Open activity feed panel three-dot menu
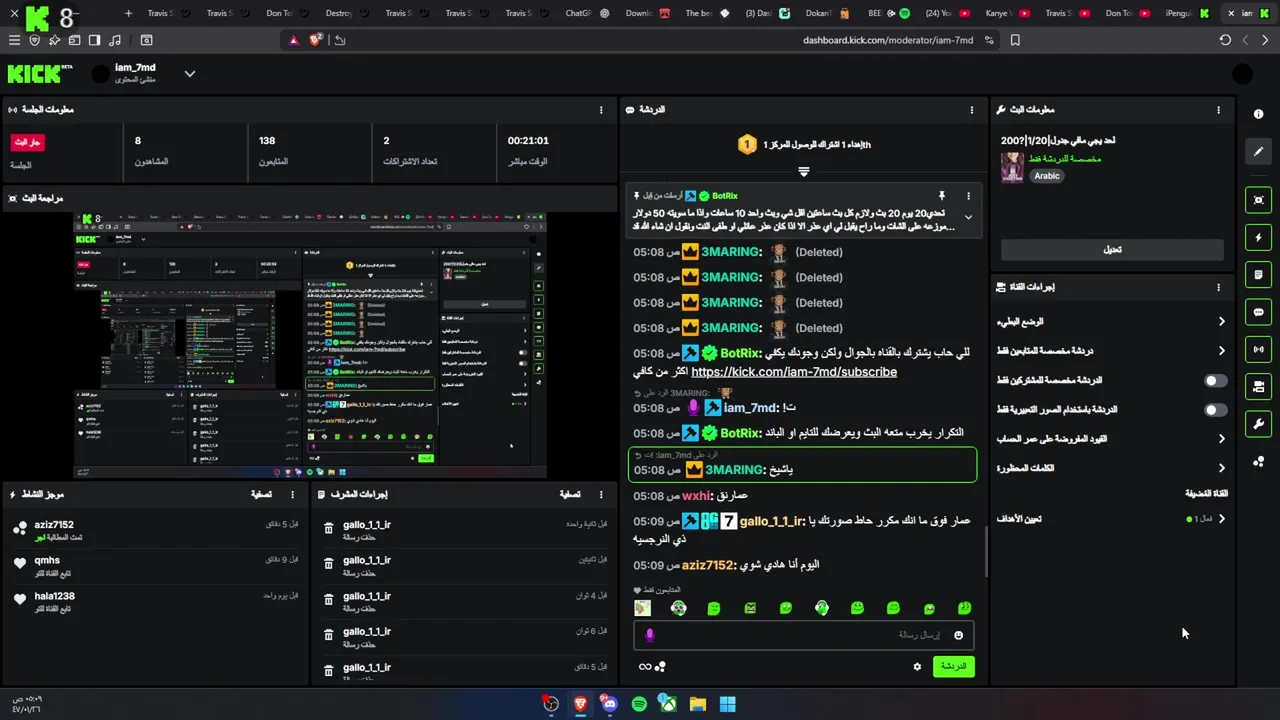The width and height of the screenshot is (1280, 720). coord(292,494)
